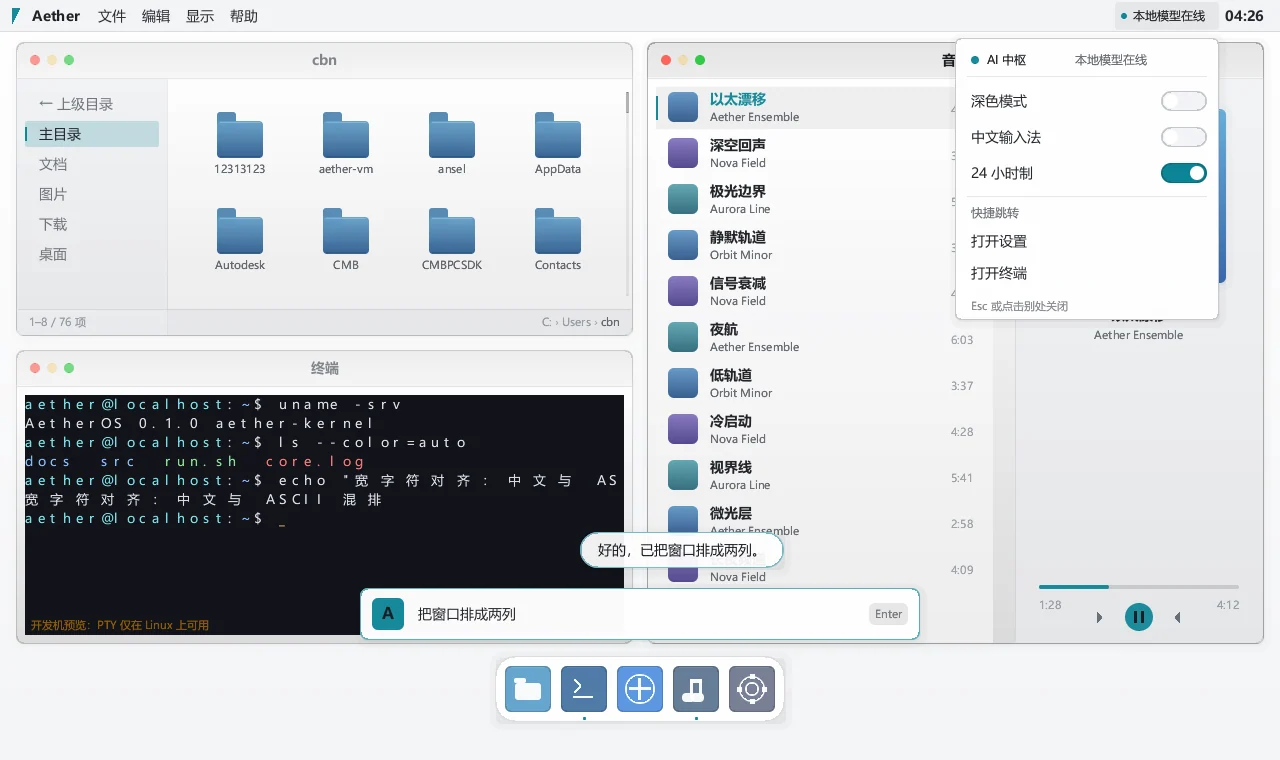Pause the currently playing track

coord(1138,617)
